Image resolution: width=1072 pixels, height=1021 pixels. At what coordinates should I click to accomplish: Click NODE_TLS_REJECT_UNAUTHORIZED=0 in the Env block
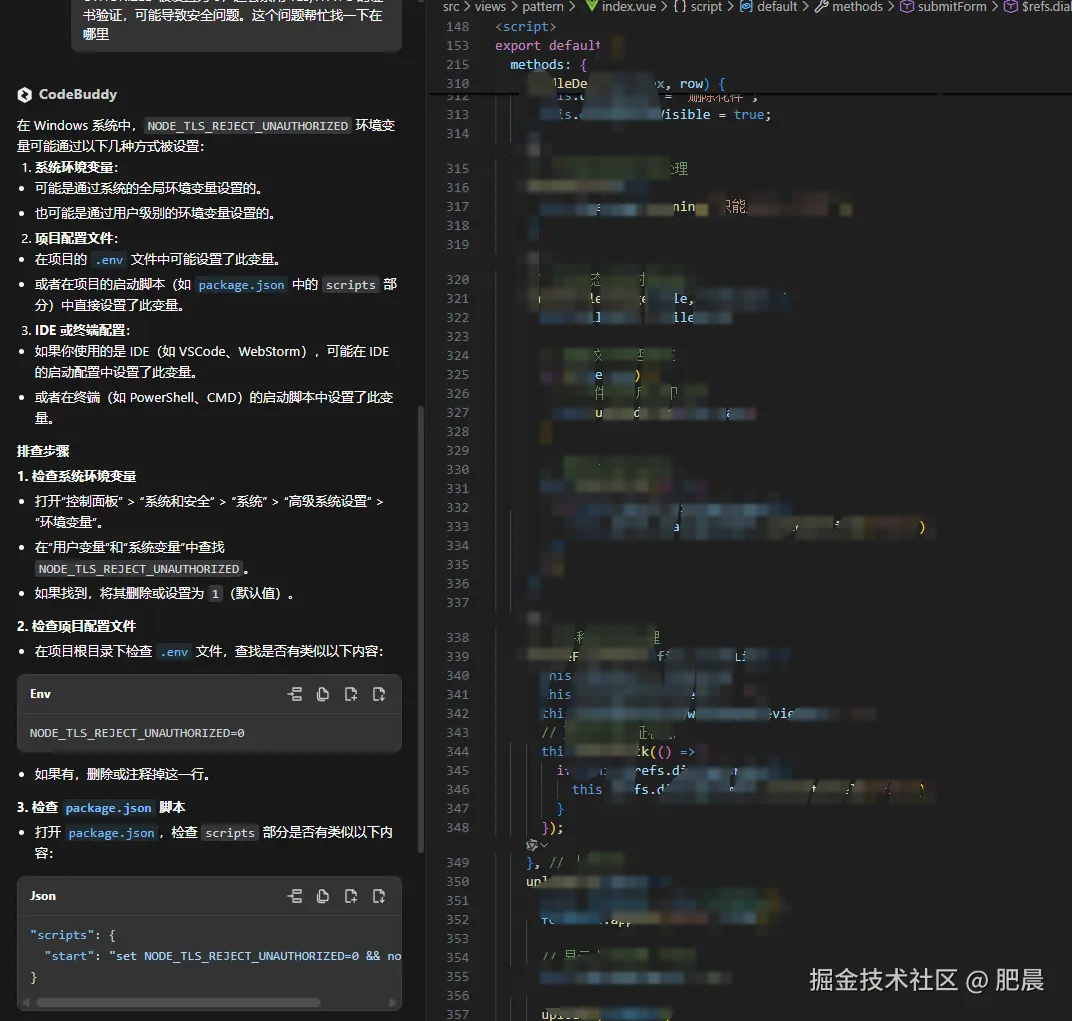(137, 733)
